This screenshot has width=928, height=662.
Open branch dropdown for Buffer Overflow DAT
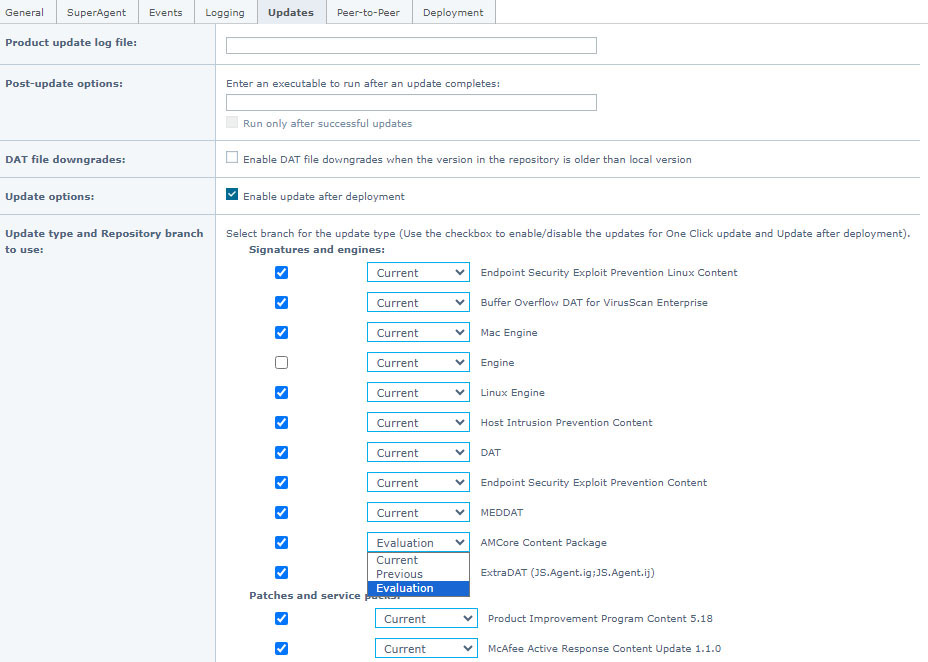(418, 302)
